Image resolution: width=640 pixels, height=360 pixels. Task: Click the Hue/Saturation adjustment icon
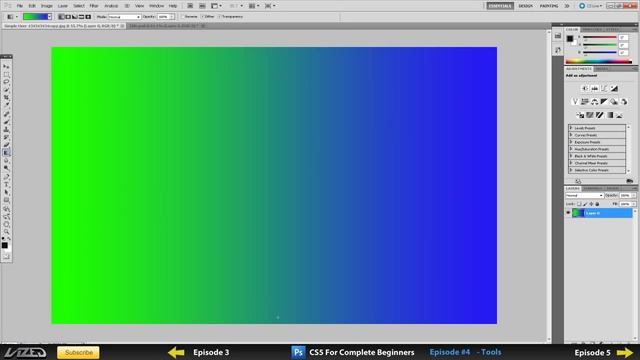tap(585, 102)
